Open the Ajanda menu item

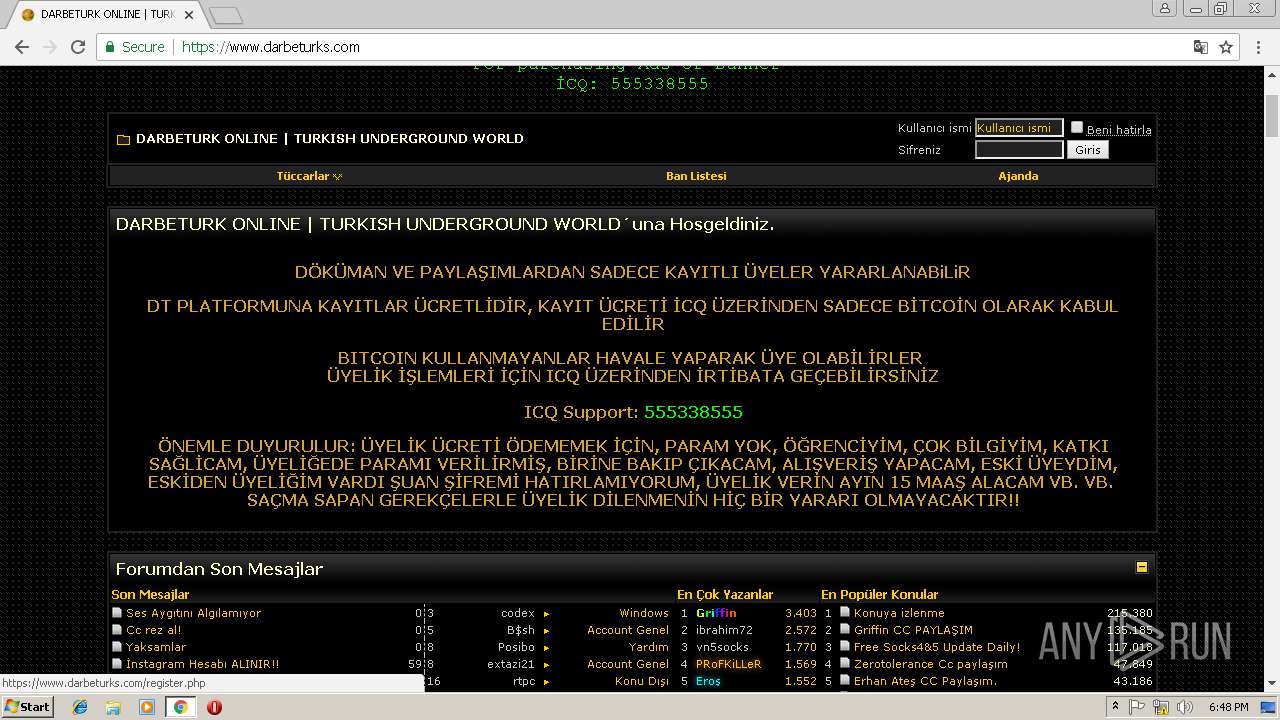(x=1018, y=176)
